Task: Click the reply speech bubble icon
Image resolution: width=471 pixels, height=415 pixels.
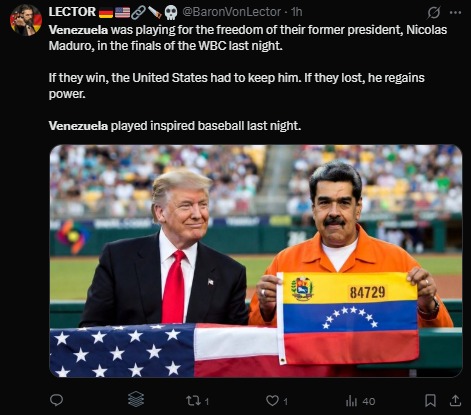Action: [56, 400]
